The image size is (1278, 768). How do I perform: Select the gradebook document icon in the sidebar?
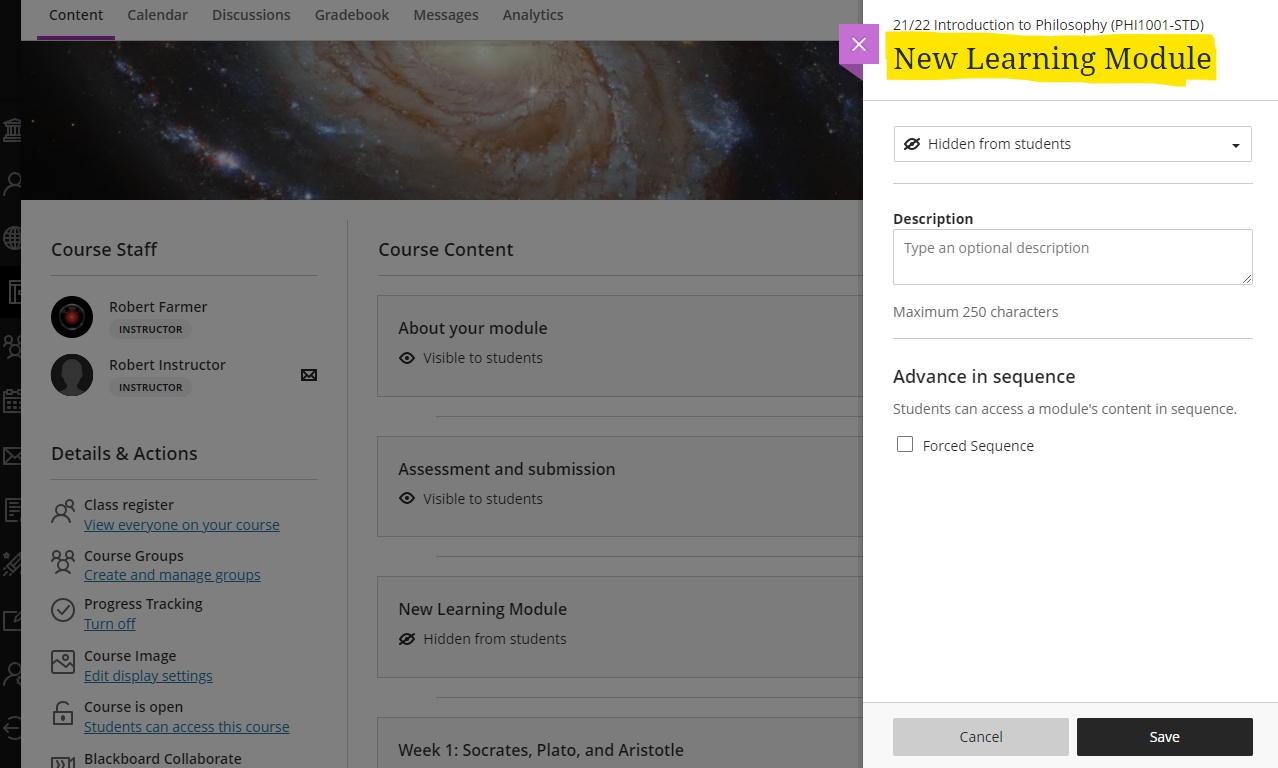12,292
